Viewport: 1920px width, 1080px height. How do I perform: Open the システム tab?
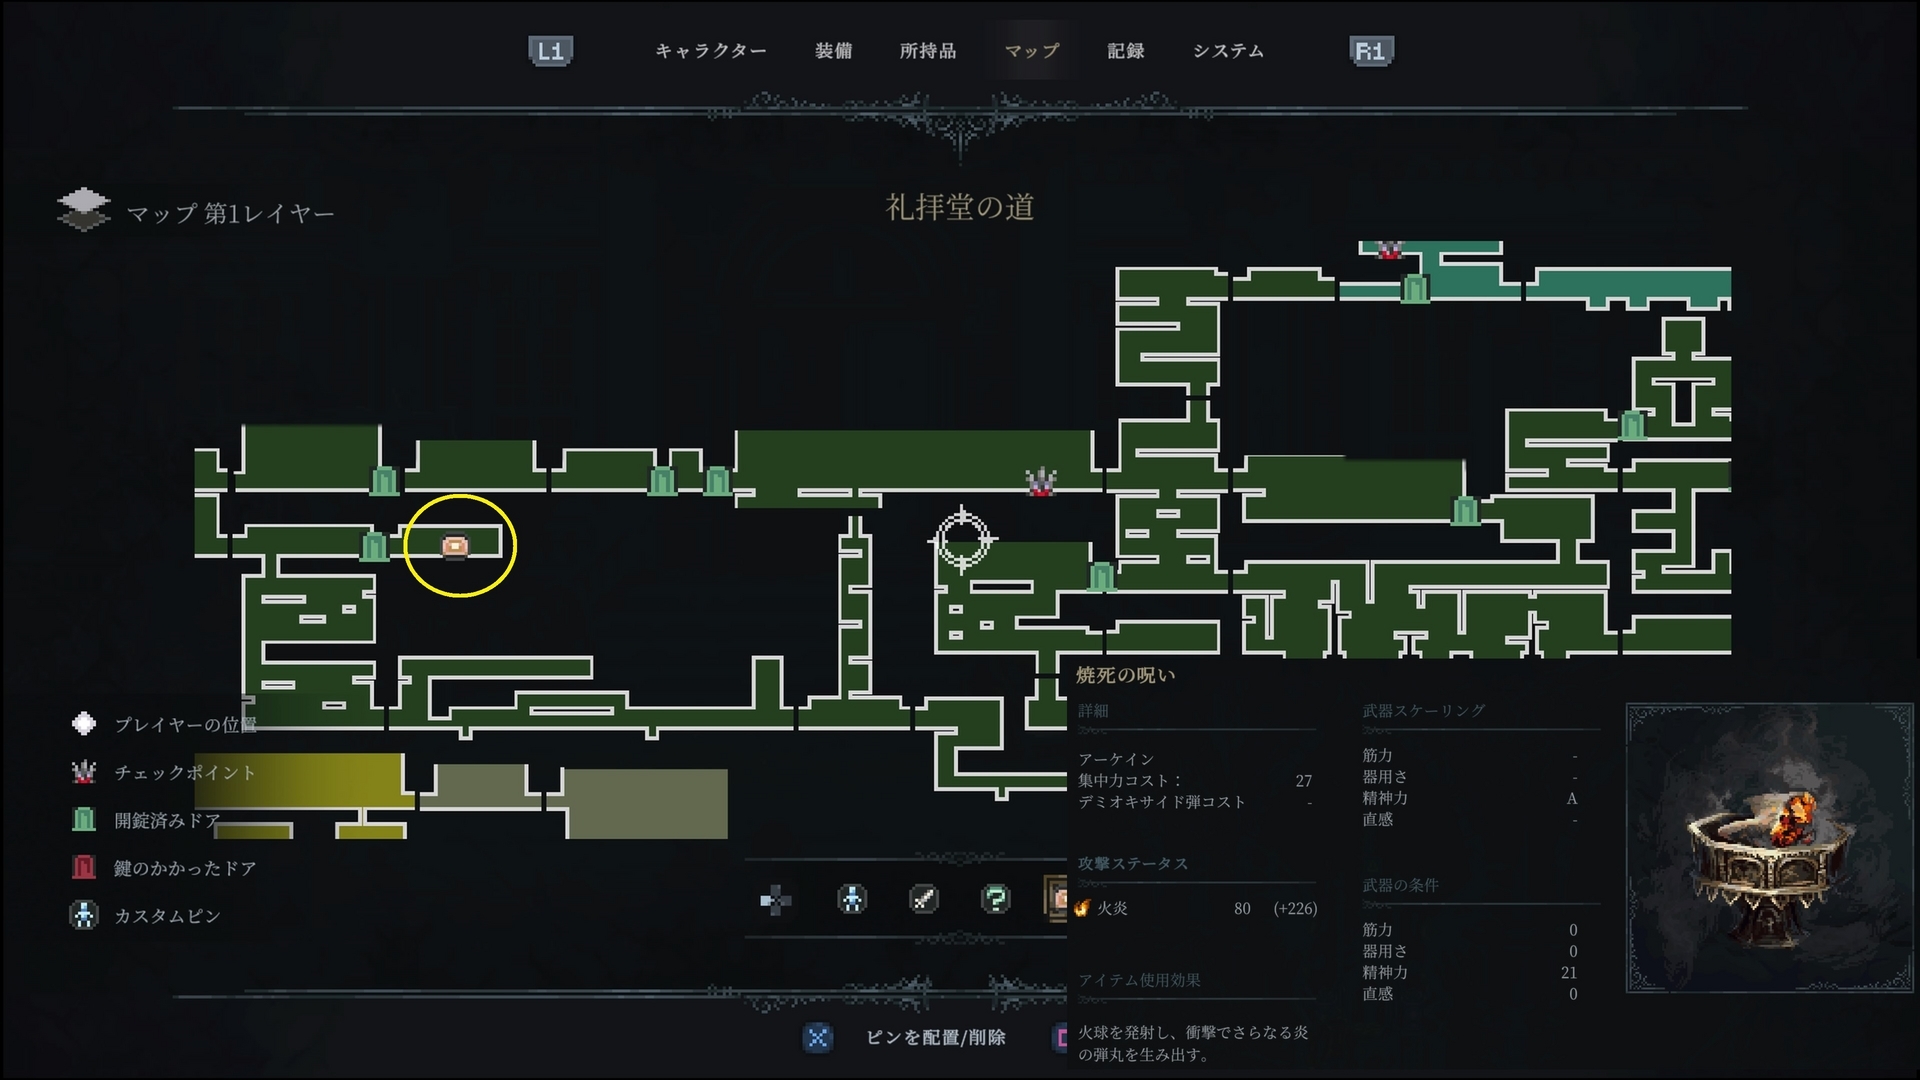pyautogui.click(x=1228, y=51)
